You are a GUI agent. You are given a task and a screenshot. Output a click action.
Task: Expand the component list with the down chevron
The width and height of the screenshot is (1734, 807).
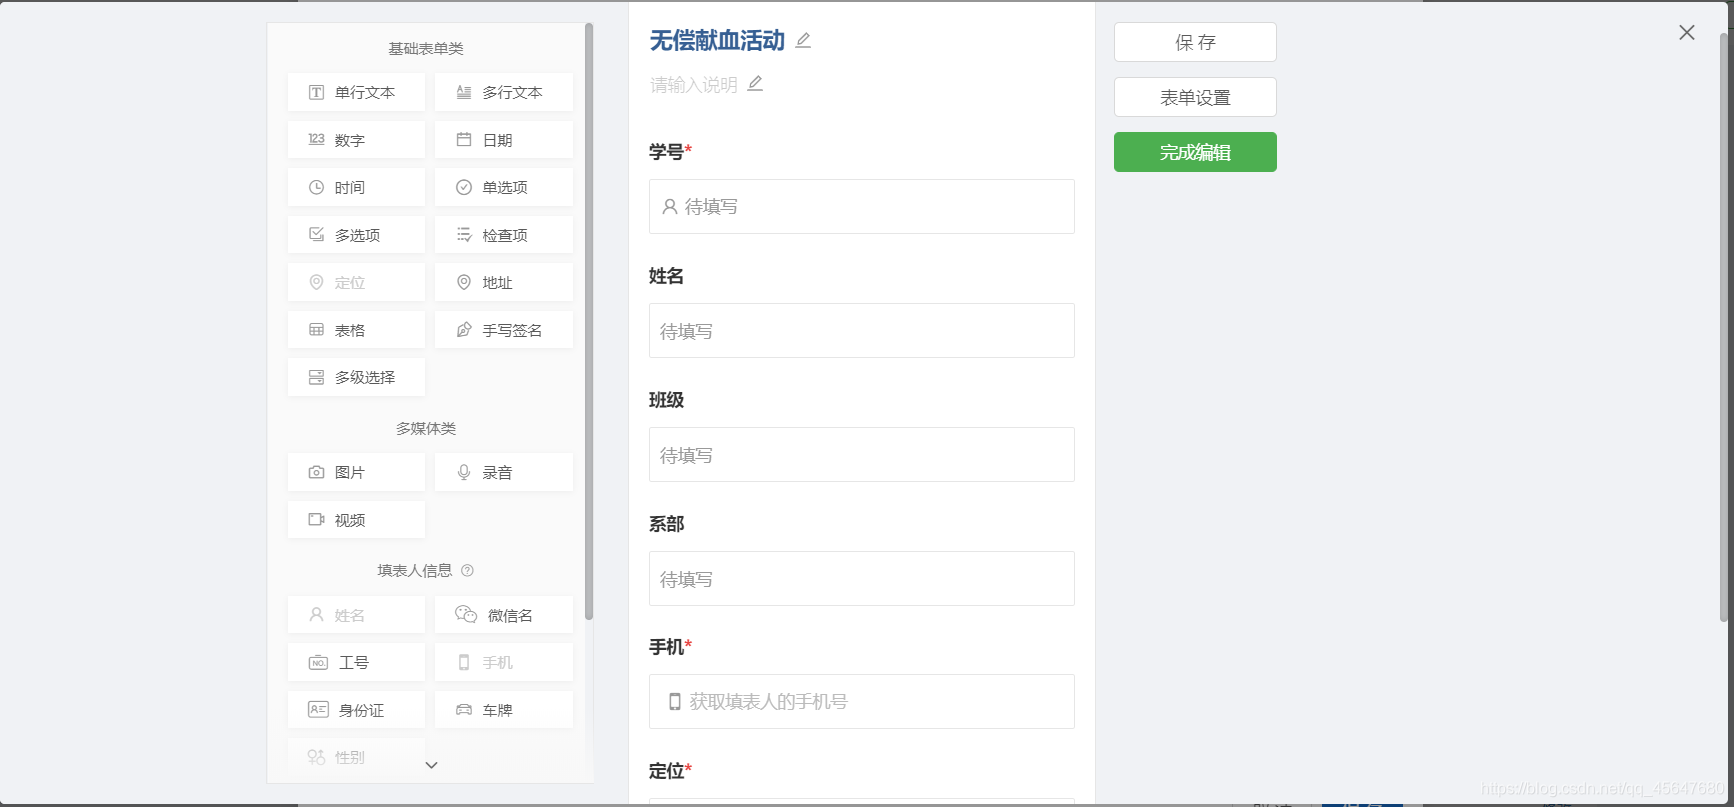432,765
